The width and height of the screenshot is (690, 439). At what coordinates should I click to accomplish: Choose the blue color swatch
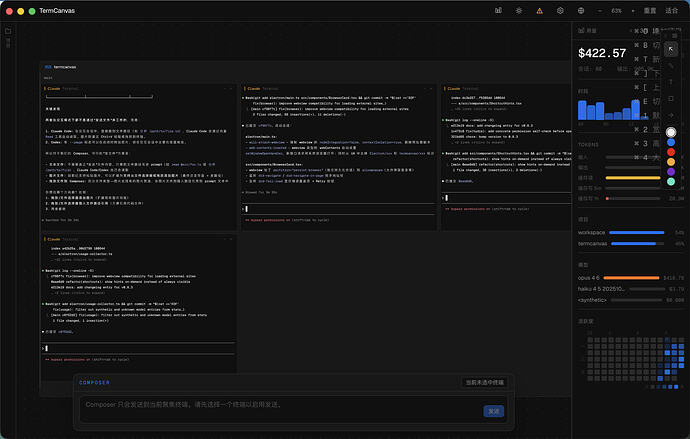[x=671, y=142]
